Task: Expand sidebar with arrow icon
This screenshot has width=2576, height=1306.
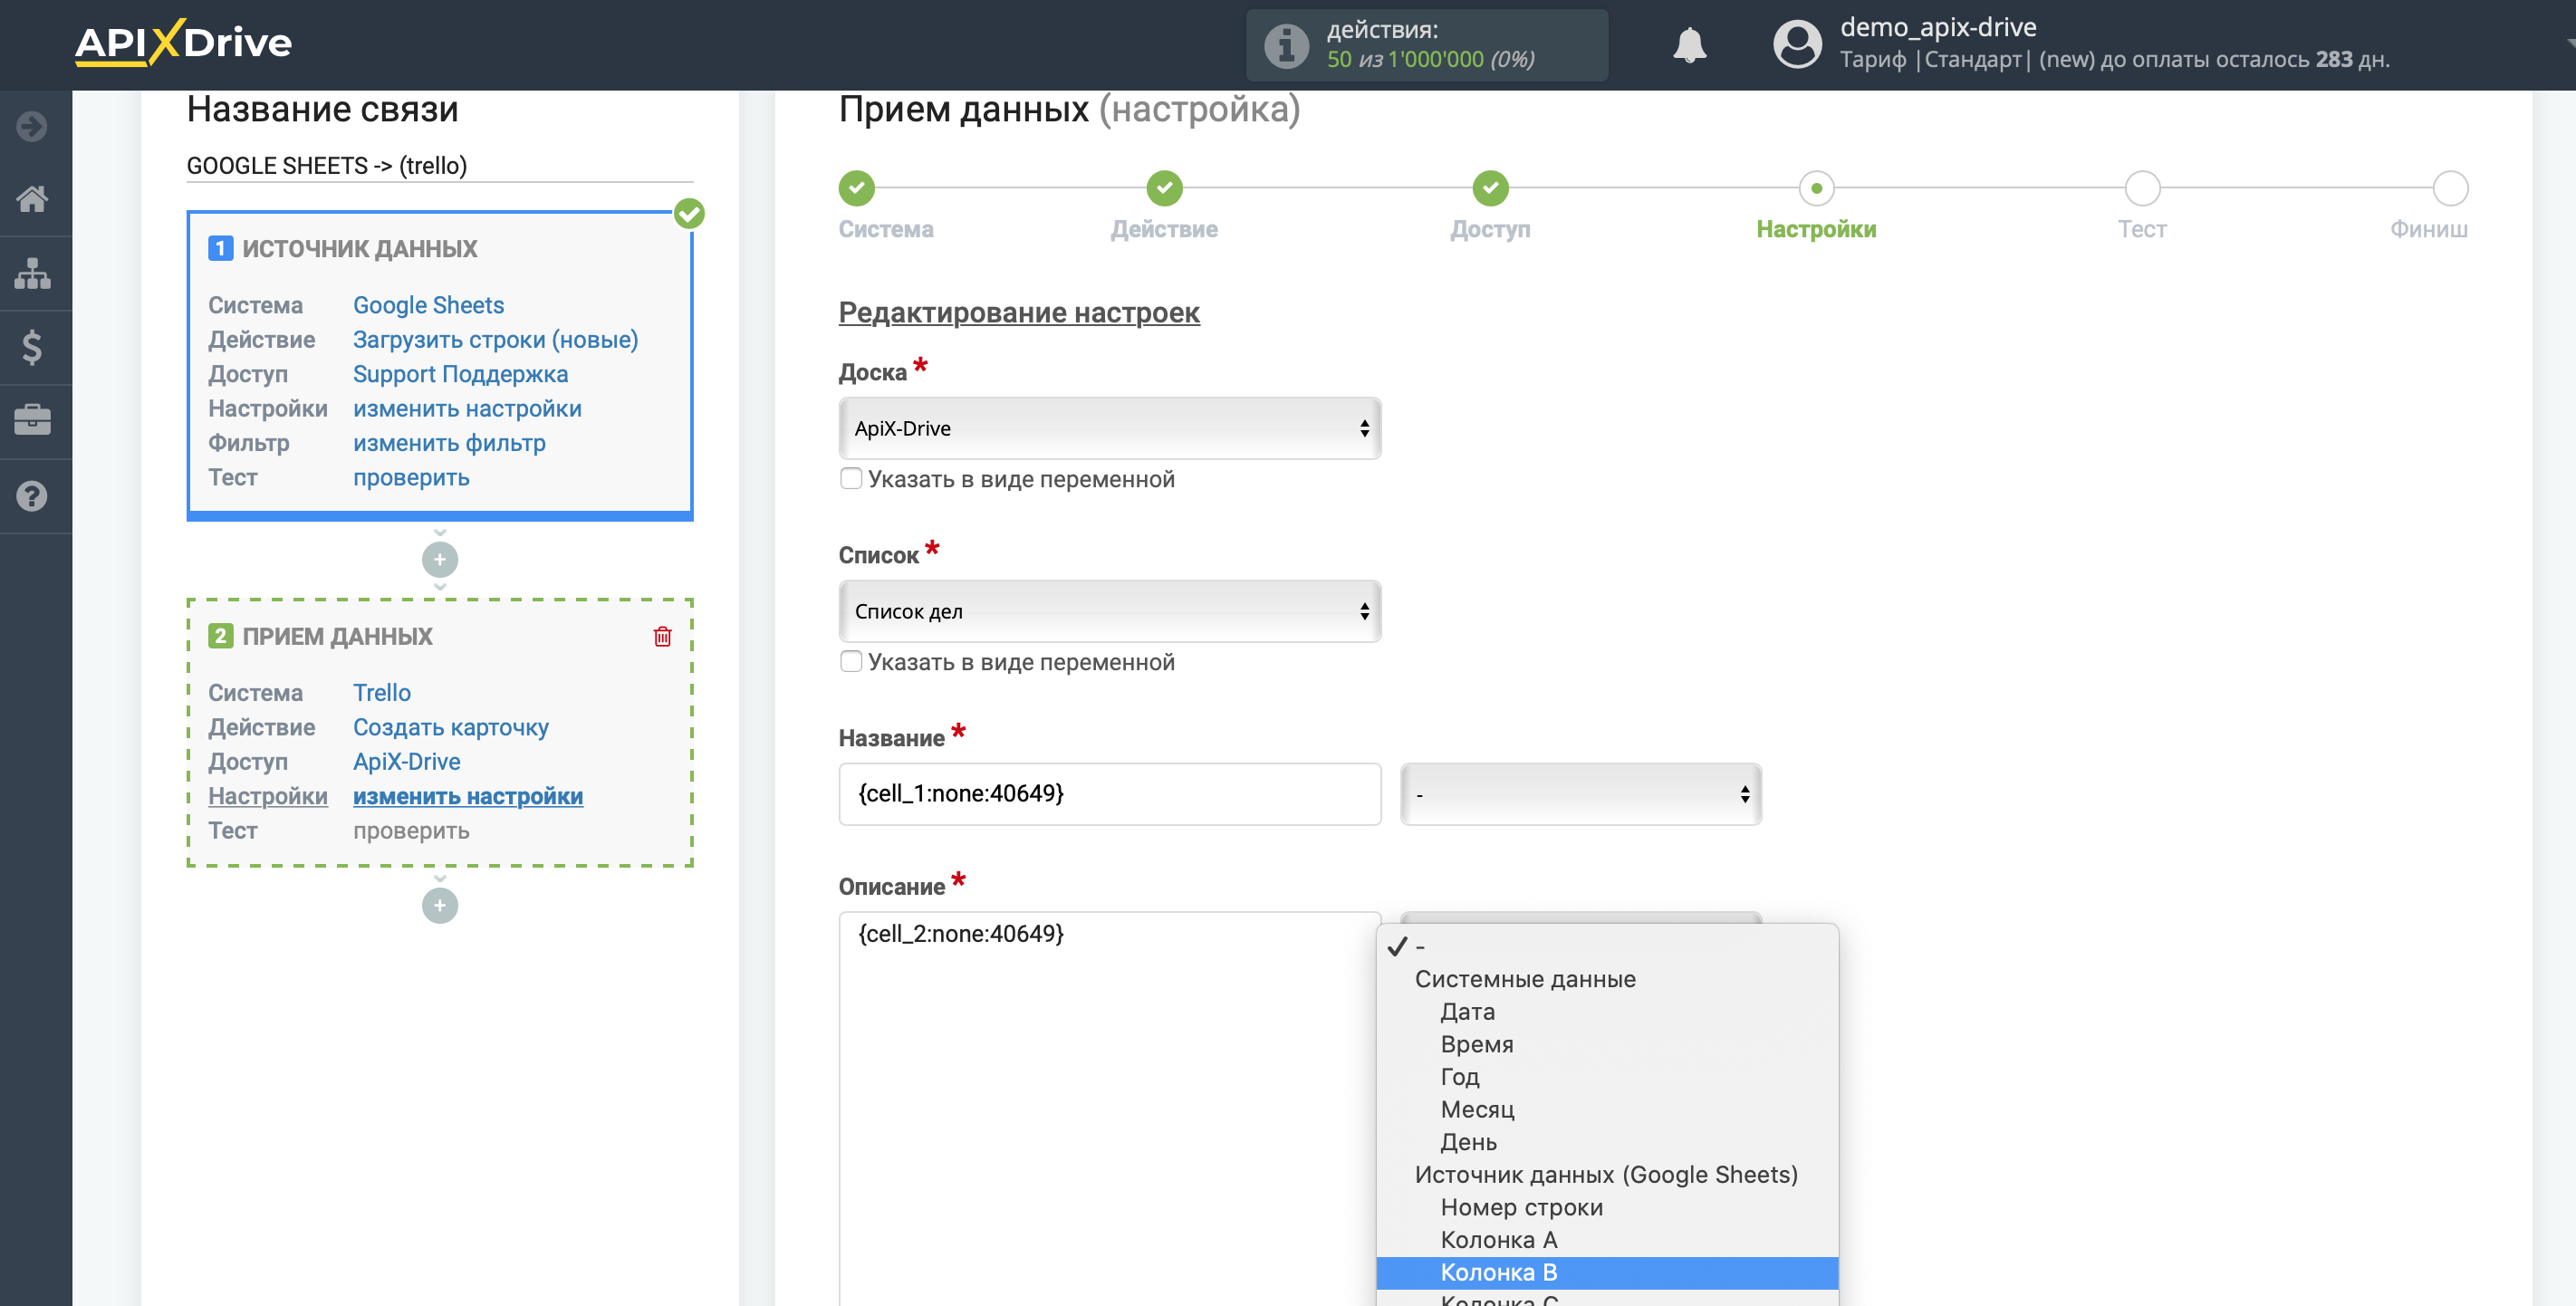Action: pyautogui.click(x=32, y=126)
